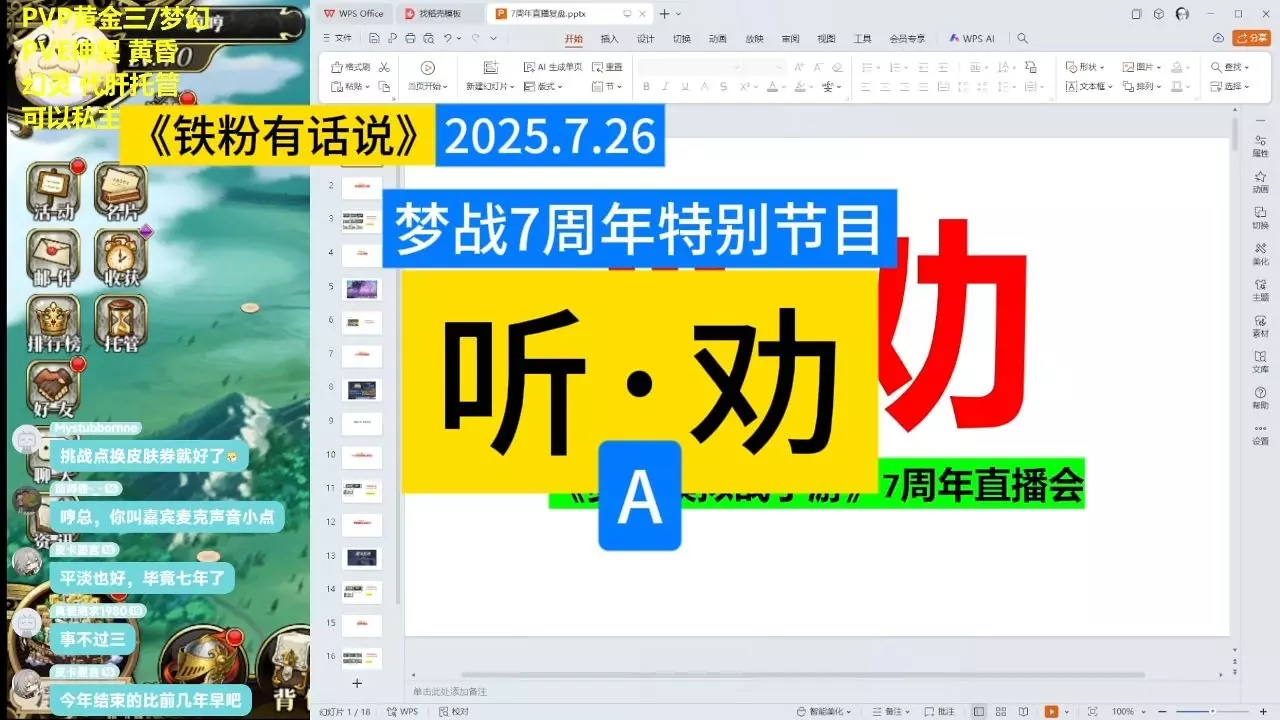The image size is (1280, 720).
Task: Open the 形状 shapes dropdown
Action: point(1086,67)
